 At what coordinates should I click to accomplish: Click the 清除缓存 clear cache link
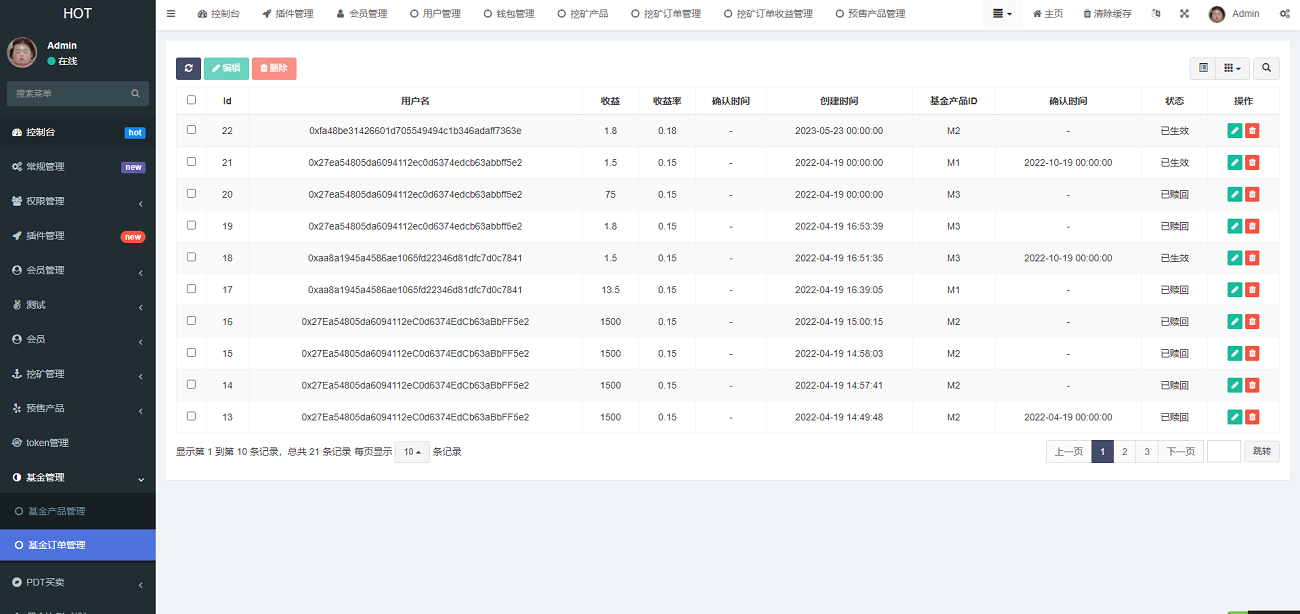click(1108, 14)
